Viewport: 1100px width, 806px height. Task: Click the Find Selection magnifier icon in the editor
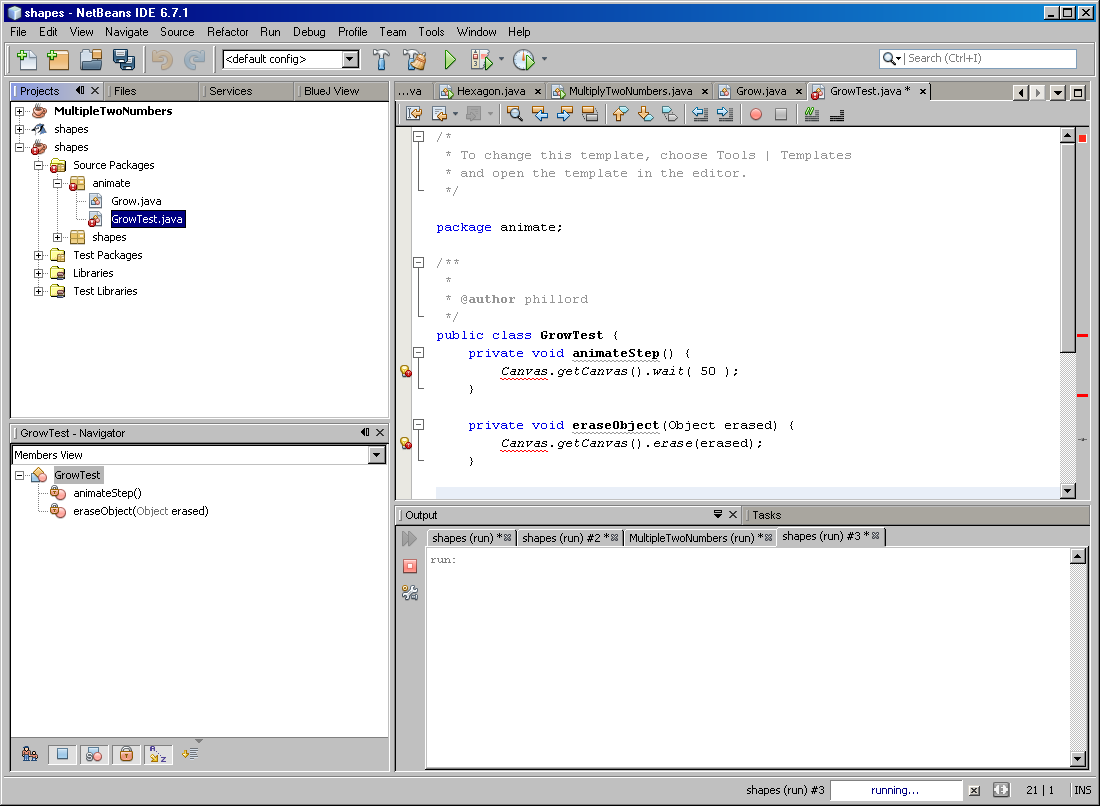point(515,114)
